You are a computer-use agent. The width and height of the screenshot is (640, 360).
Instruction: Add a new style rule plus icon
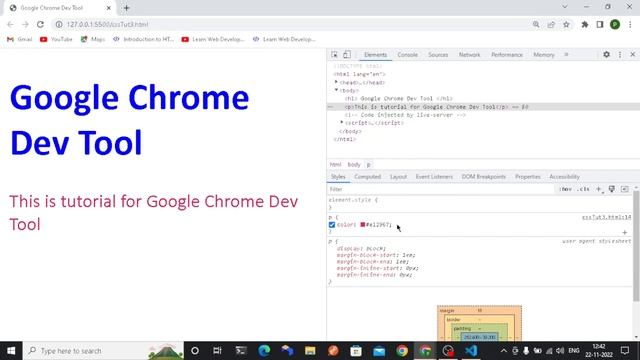pos(599,189)
